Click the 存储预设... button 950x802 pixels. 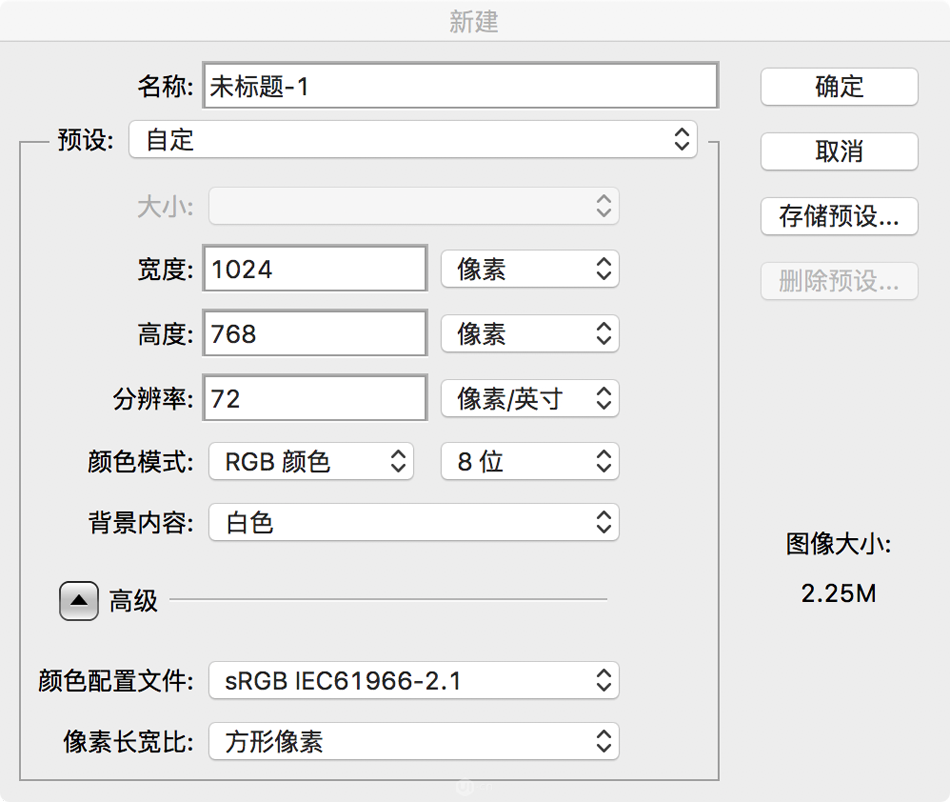pyautogui.click(x=839, y=216)
